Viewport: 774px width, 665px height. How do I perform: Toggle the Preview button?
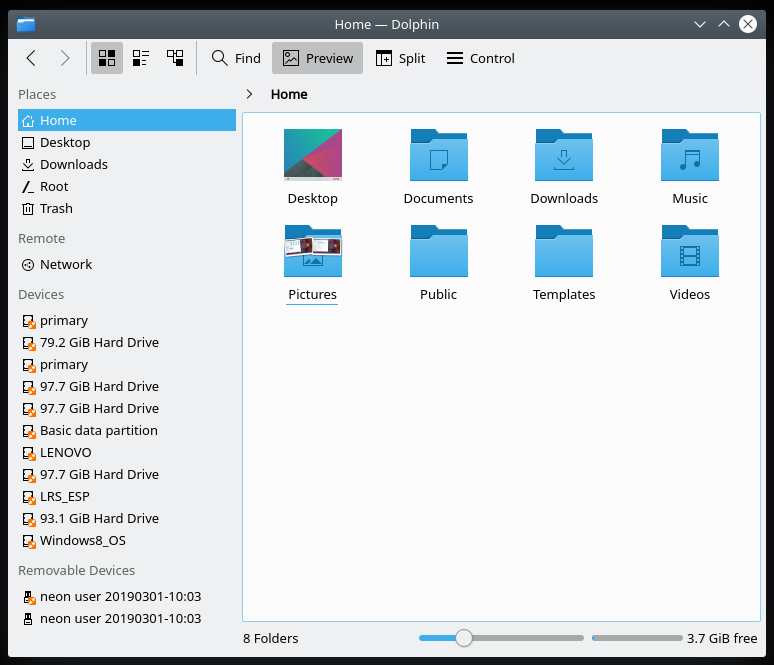pos(318,58)
